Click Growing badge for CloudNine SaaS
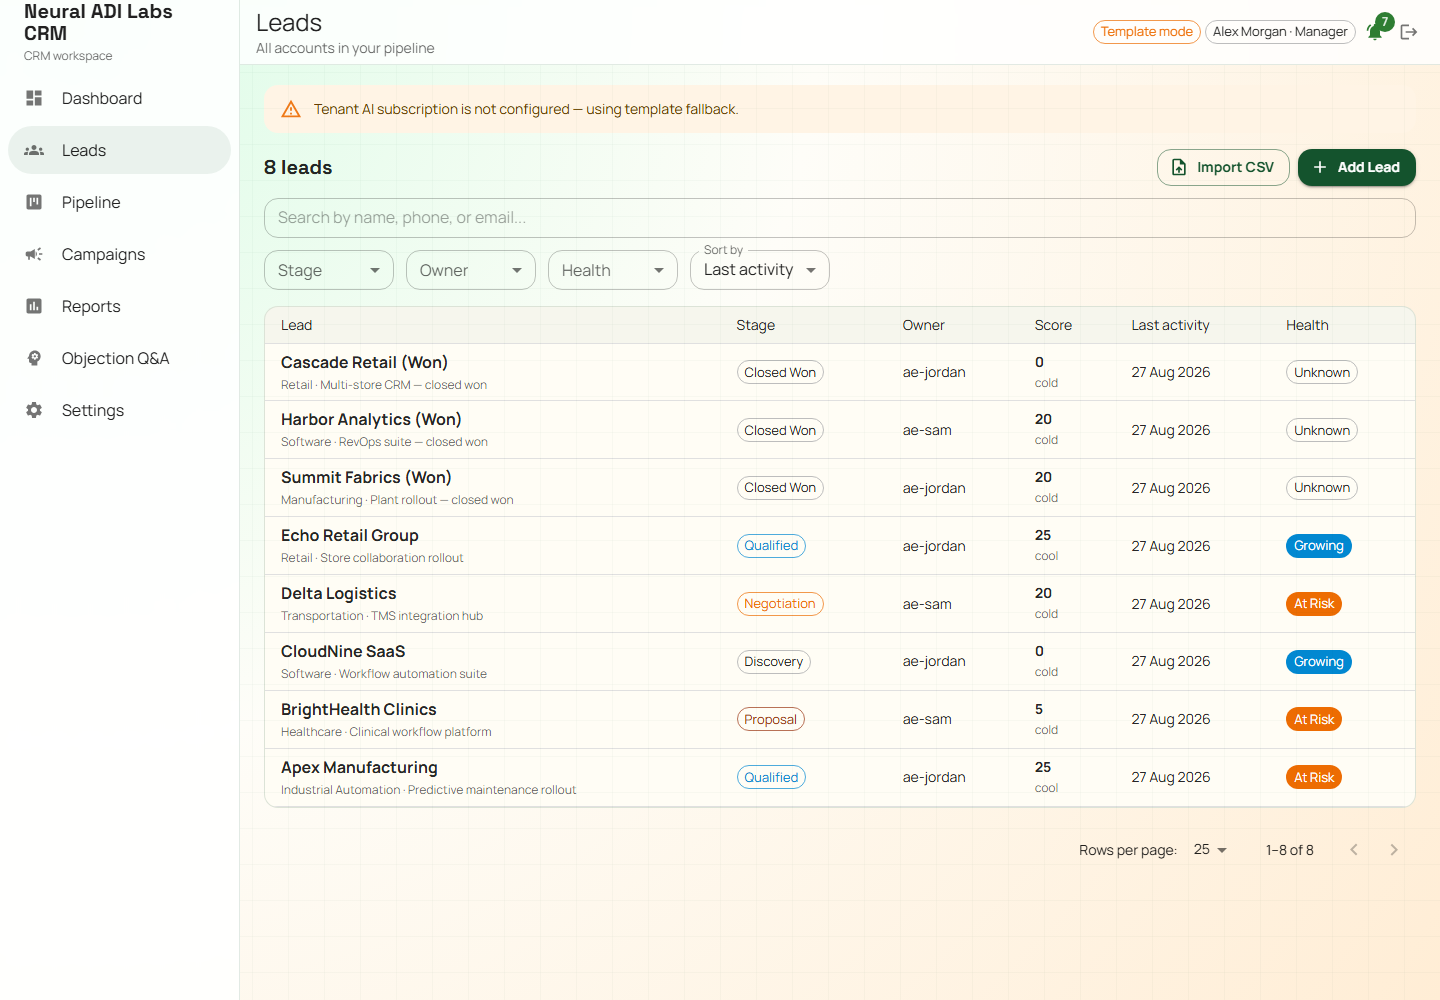This screenshot has height=1000, width=1440. pyautogui.click(x=1319, y=662)
